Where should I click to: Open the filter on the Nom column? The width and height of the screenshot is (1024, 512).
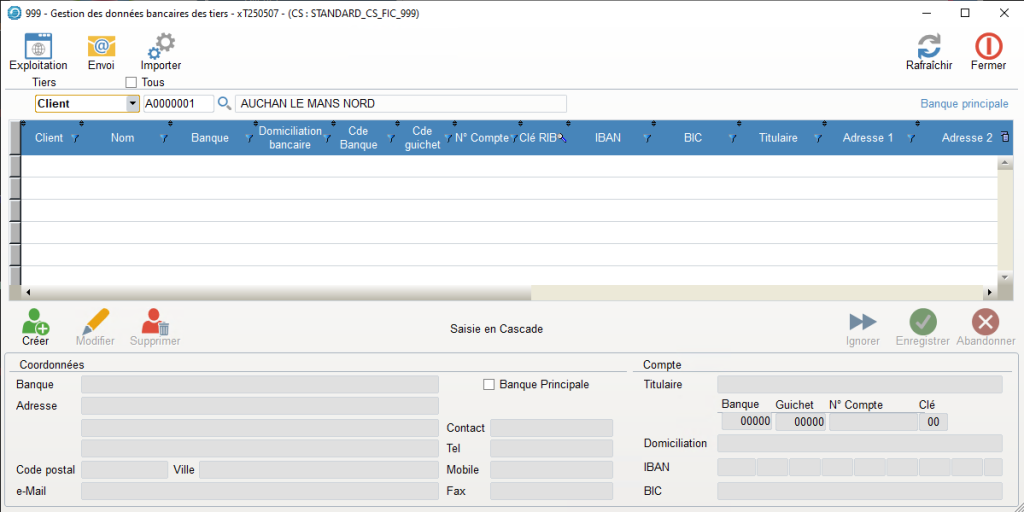coord(163,139)
